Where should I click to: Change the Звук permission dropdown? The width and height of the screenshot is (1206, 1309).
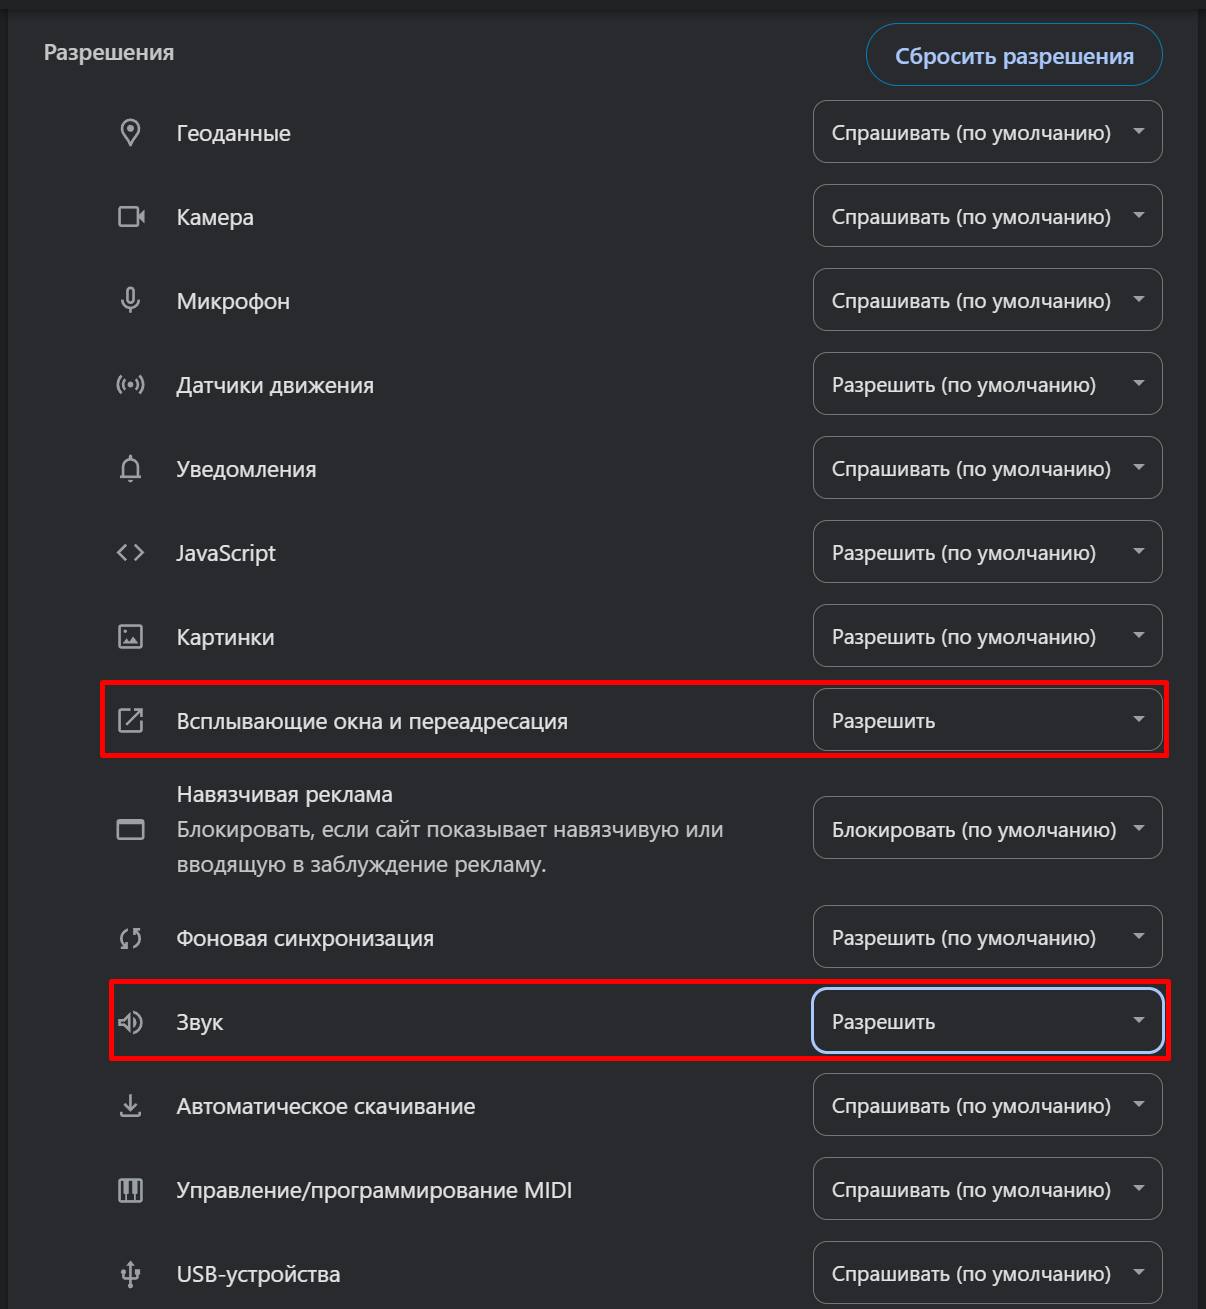coord(987,1021)
